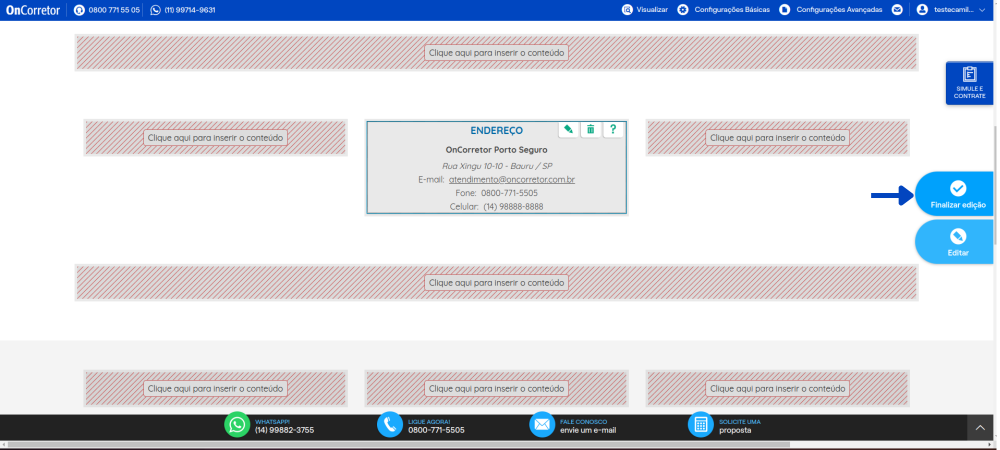The image size is (1000, 450).
Task: Click Fale Conosco envelope icon in bottom bar
Action: pos(542,425)
